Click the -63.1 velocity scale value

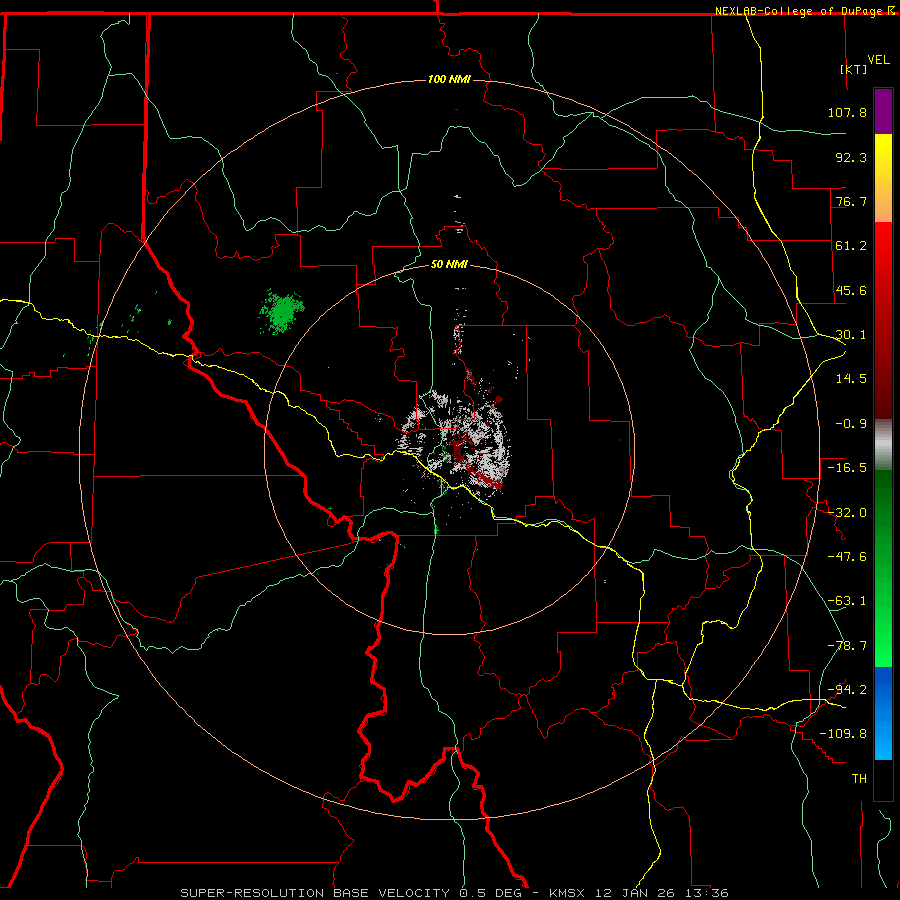[x=847, y=601]
